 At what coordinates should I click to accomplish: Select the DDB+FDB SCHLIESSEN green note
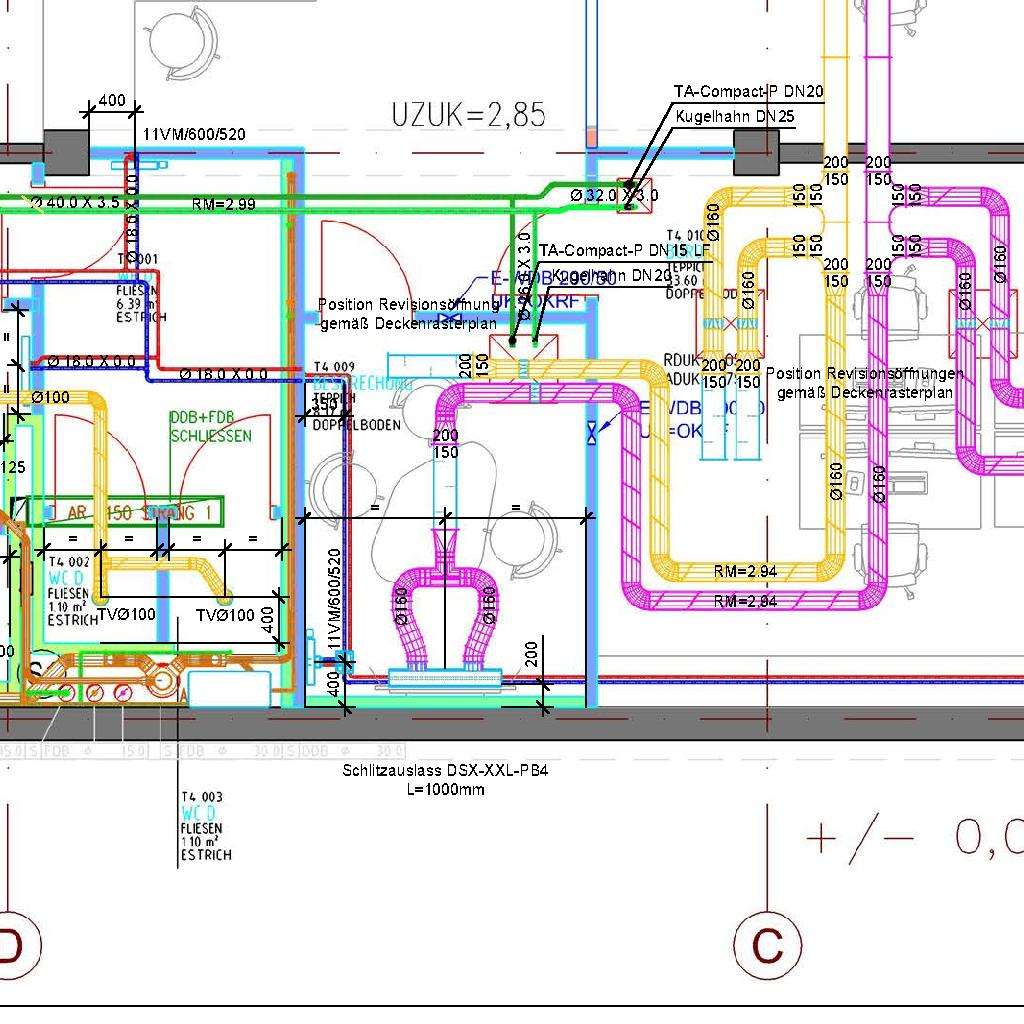click(x=210, y=428)
